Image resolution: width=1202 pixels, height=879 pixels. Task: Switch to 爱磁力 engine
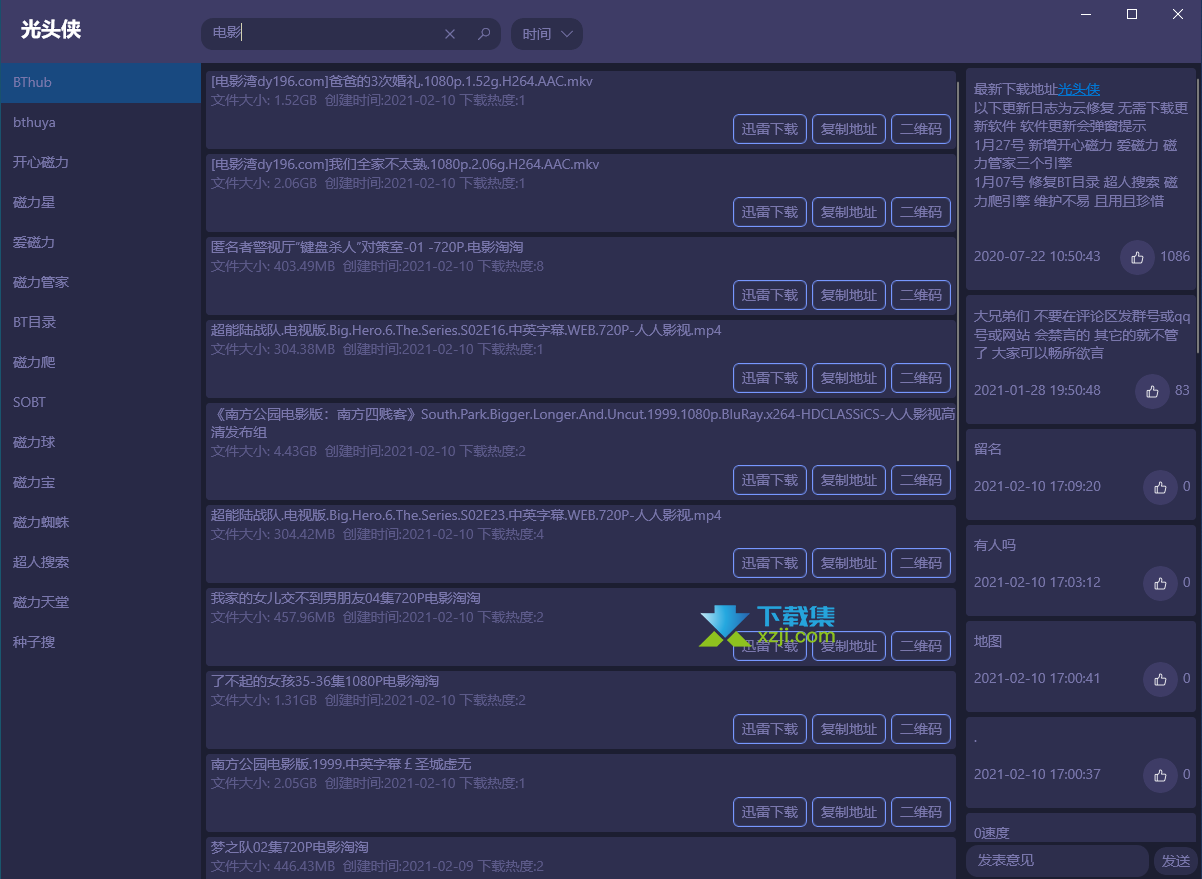(100, 242)
